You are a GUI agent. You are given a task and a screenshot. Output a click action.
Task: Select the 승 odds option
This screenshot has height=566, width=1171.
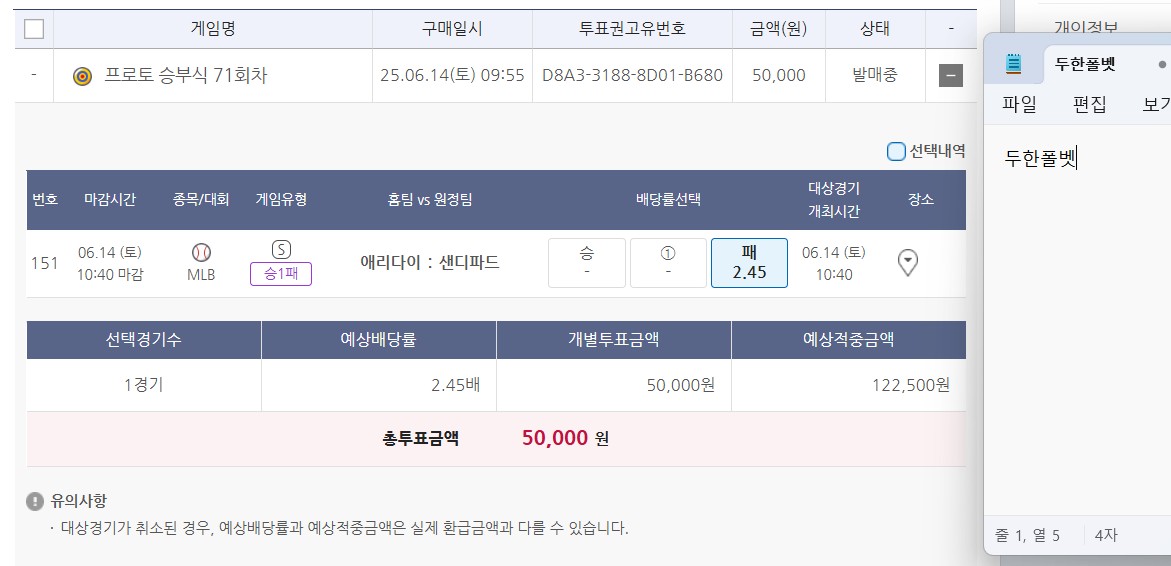(587, 262)
